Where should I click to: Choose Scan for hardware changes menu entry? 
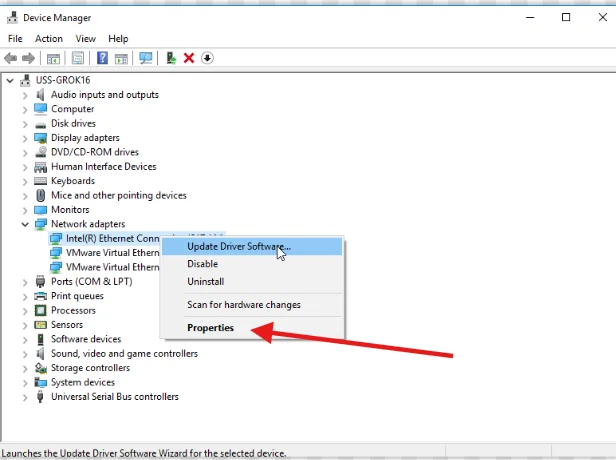click(252, 304)
